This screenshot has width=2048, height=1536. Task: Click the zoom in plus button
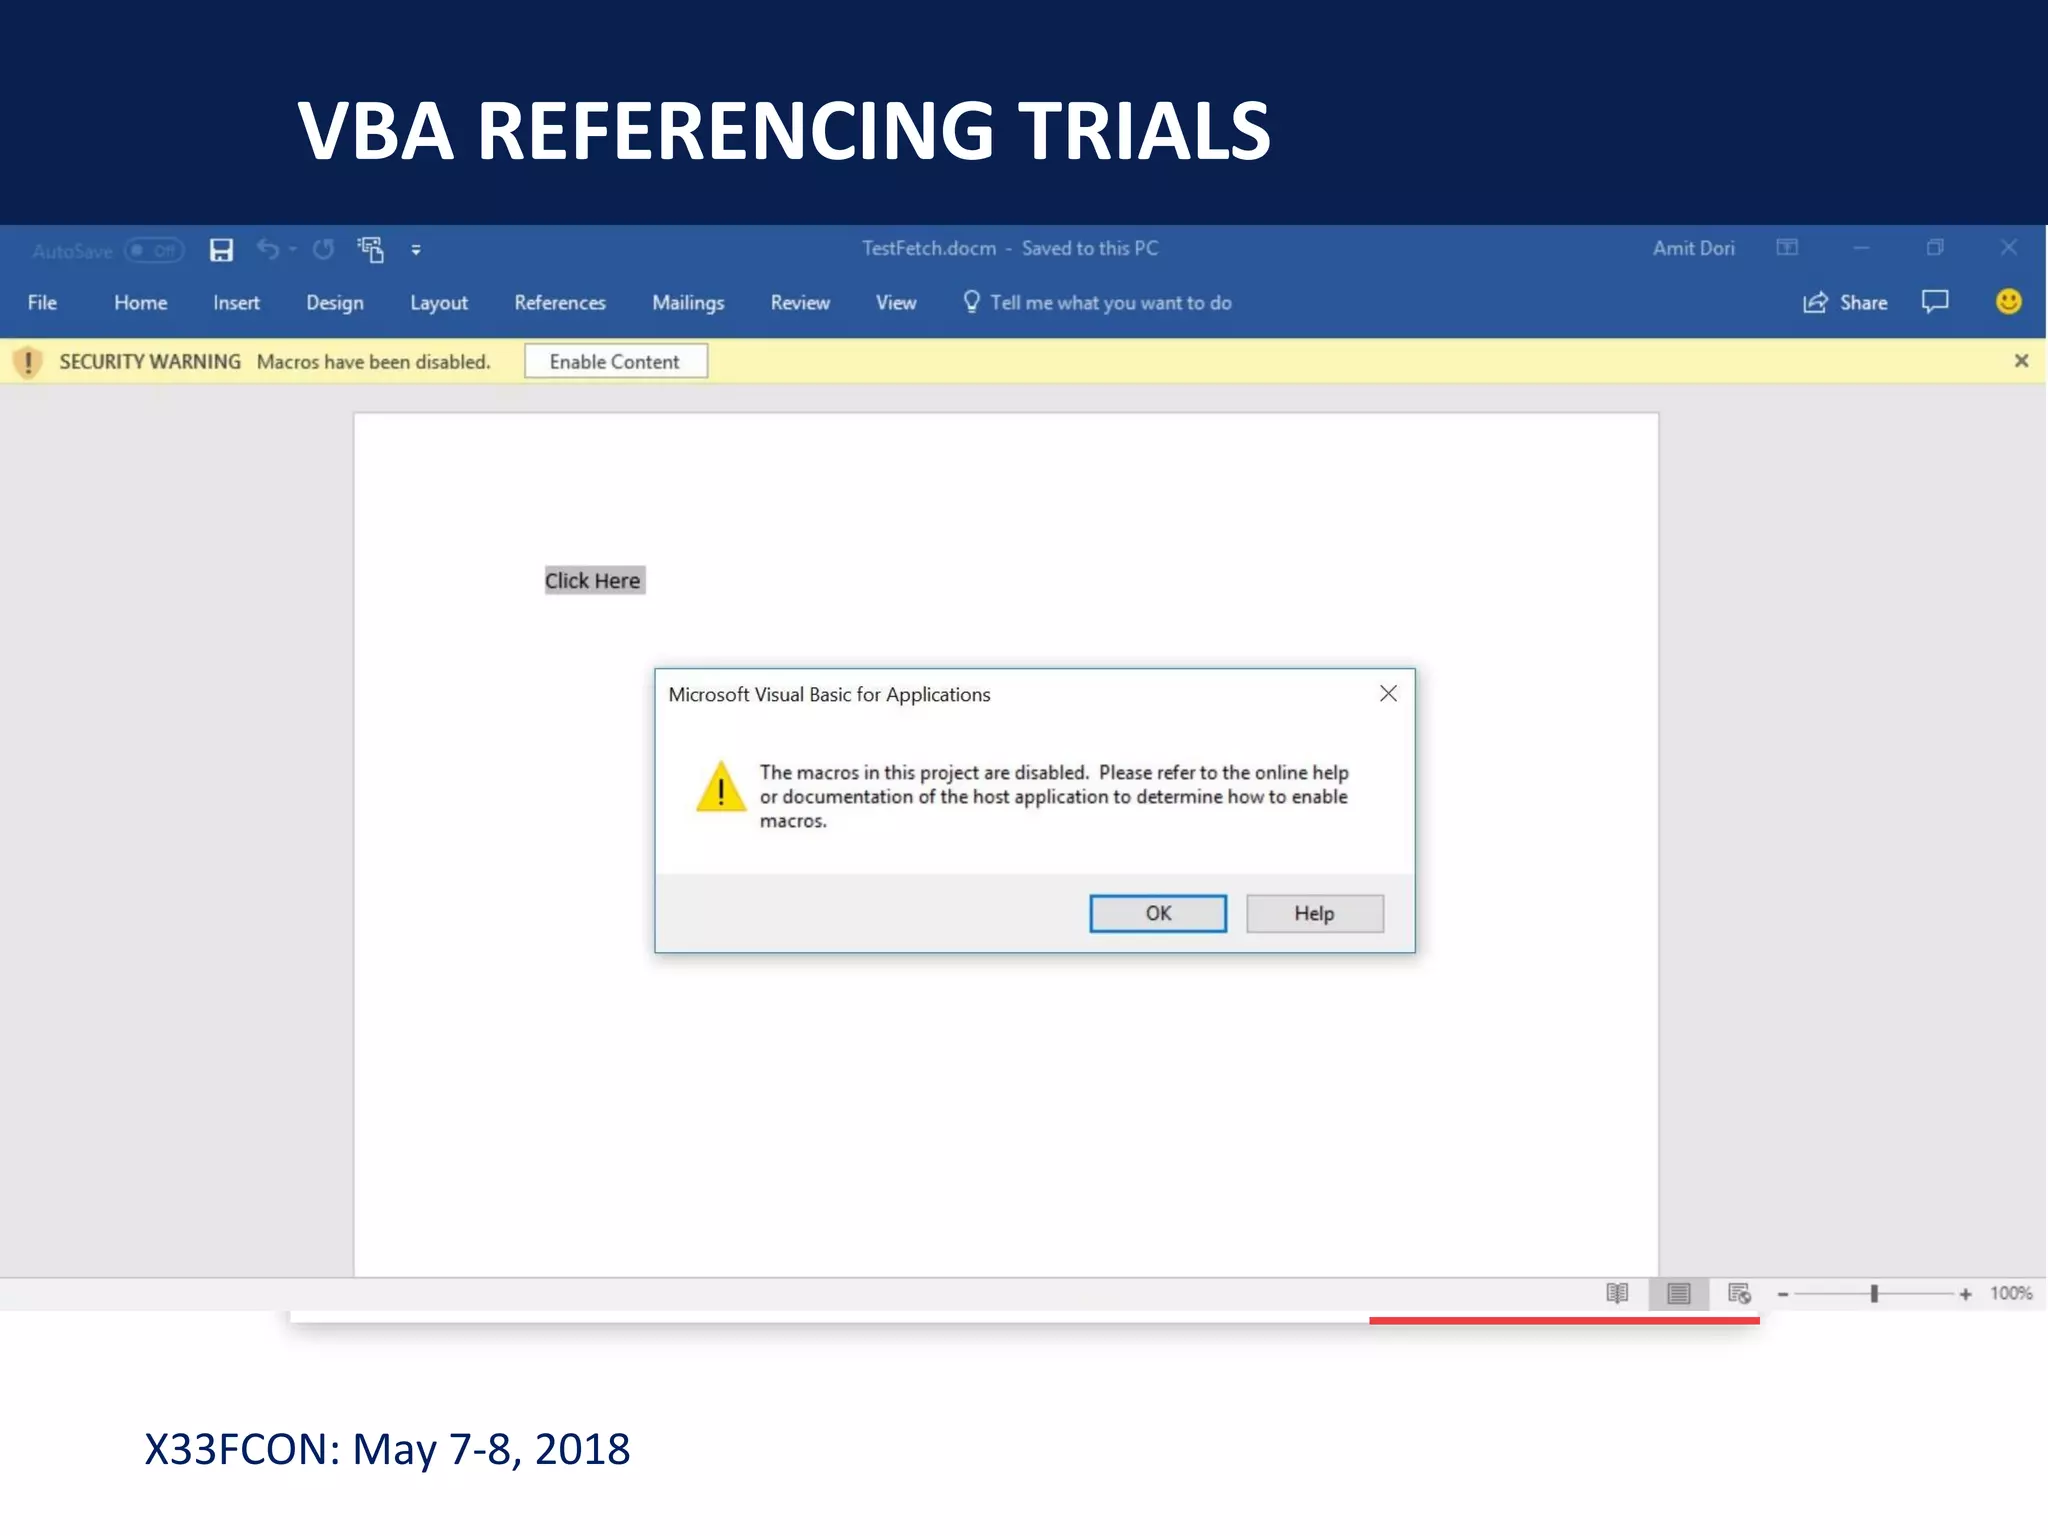coord(1965,1295)
